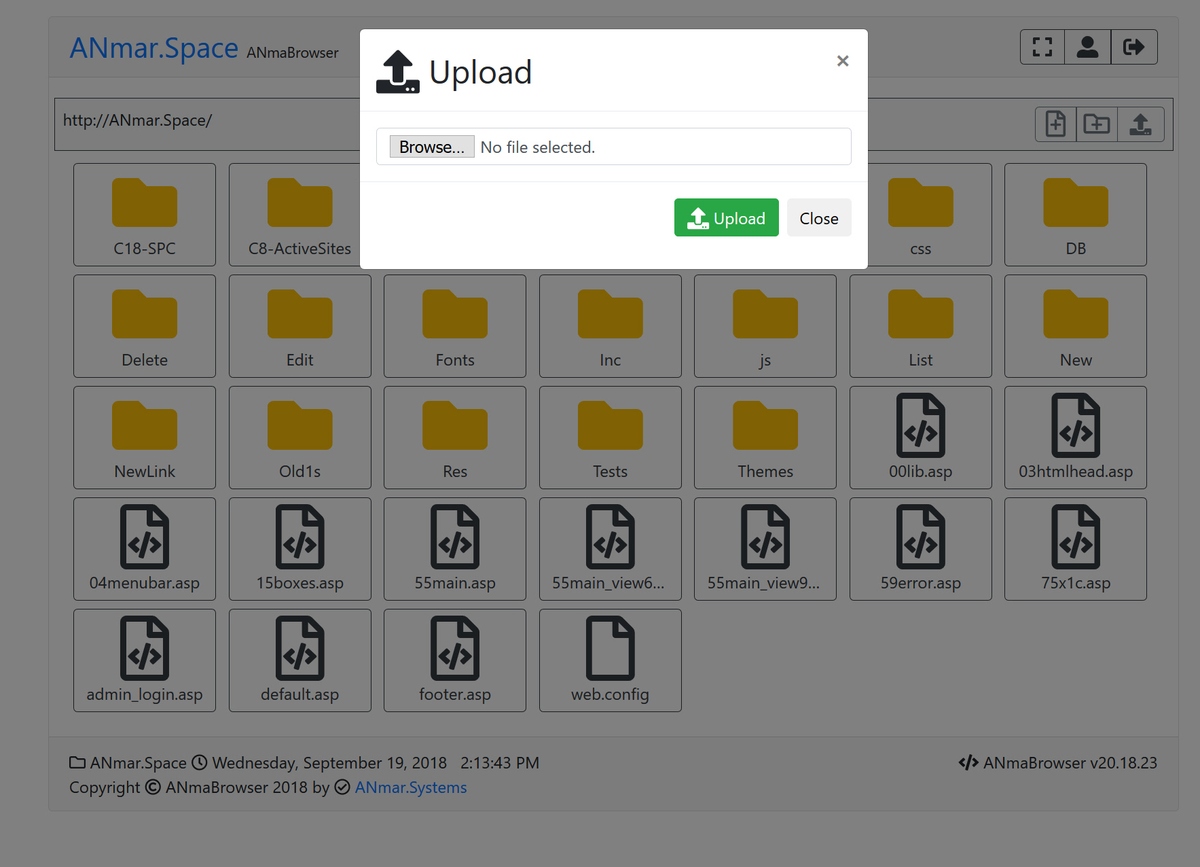Click Browse to choose a file

point(432,147)
